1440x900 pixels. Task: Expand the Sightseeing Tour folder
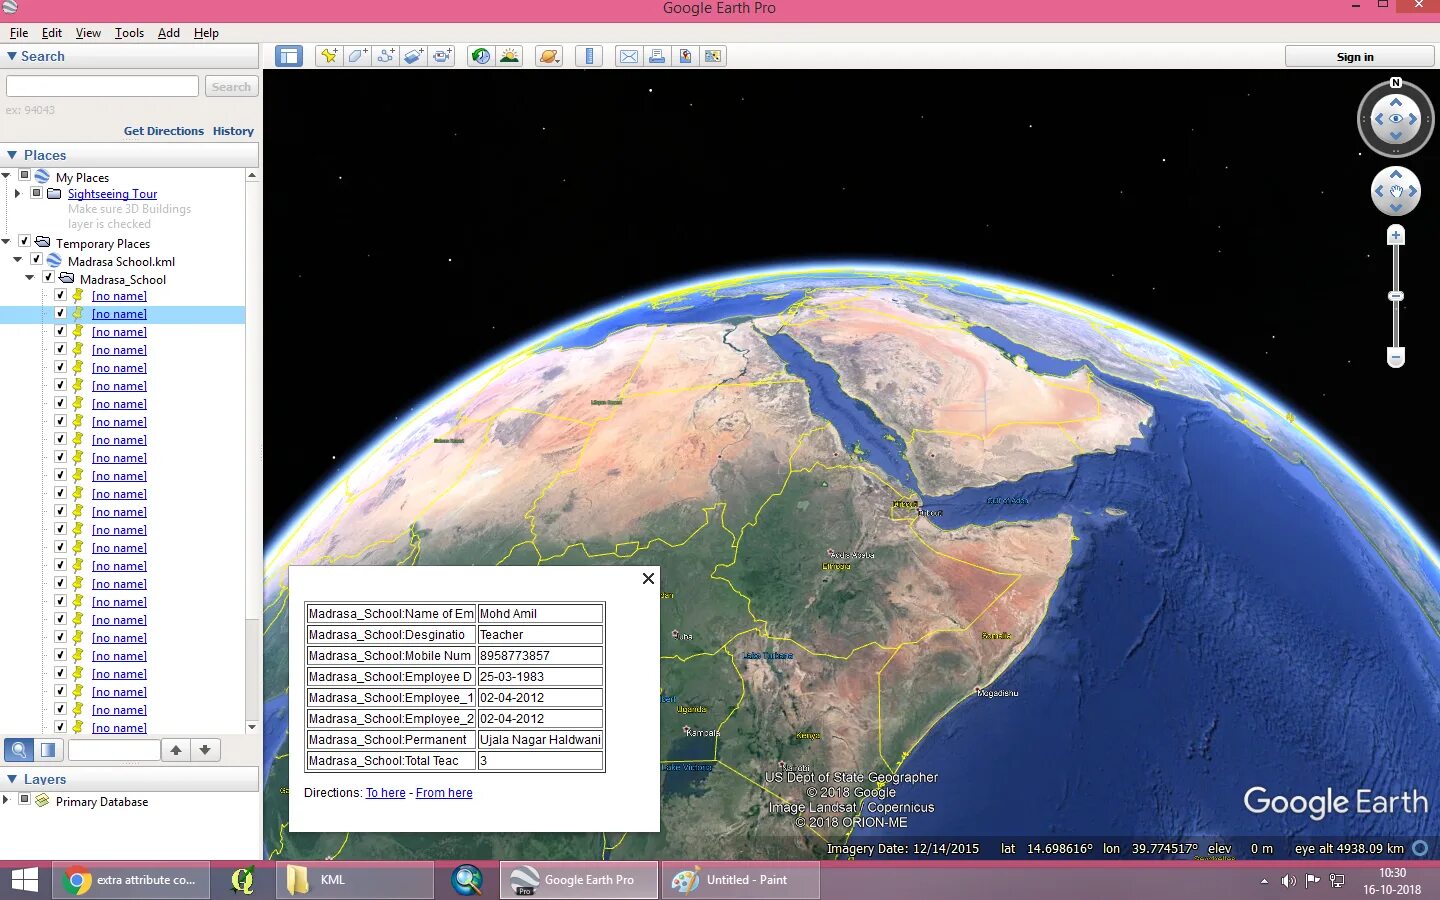click(17, 193)
